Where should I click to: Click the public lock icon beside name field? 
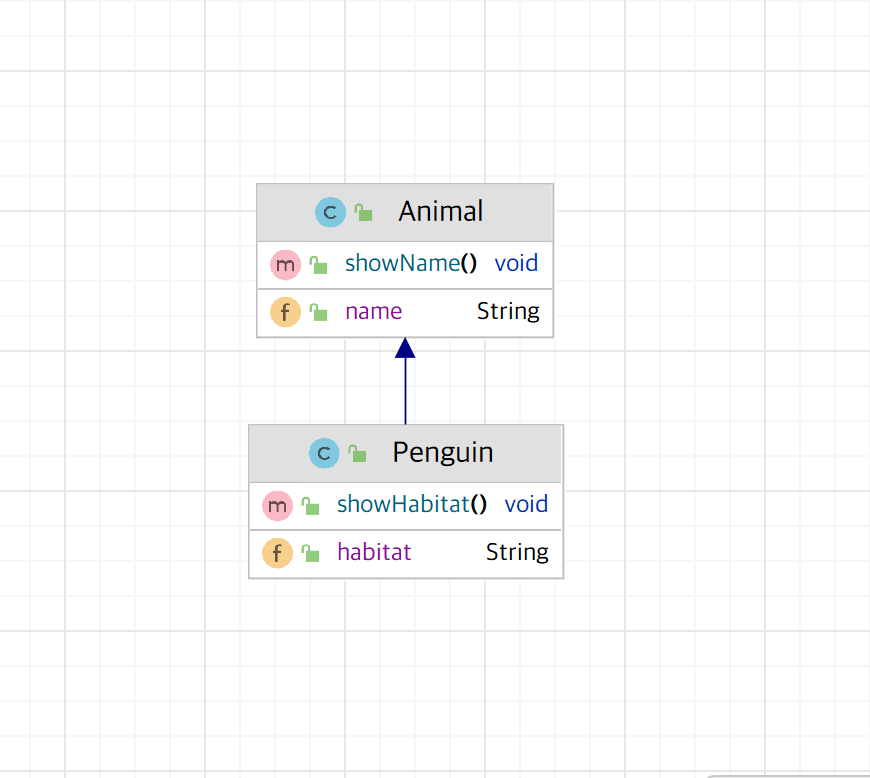[318, 312]
